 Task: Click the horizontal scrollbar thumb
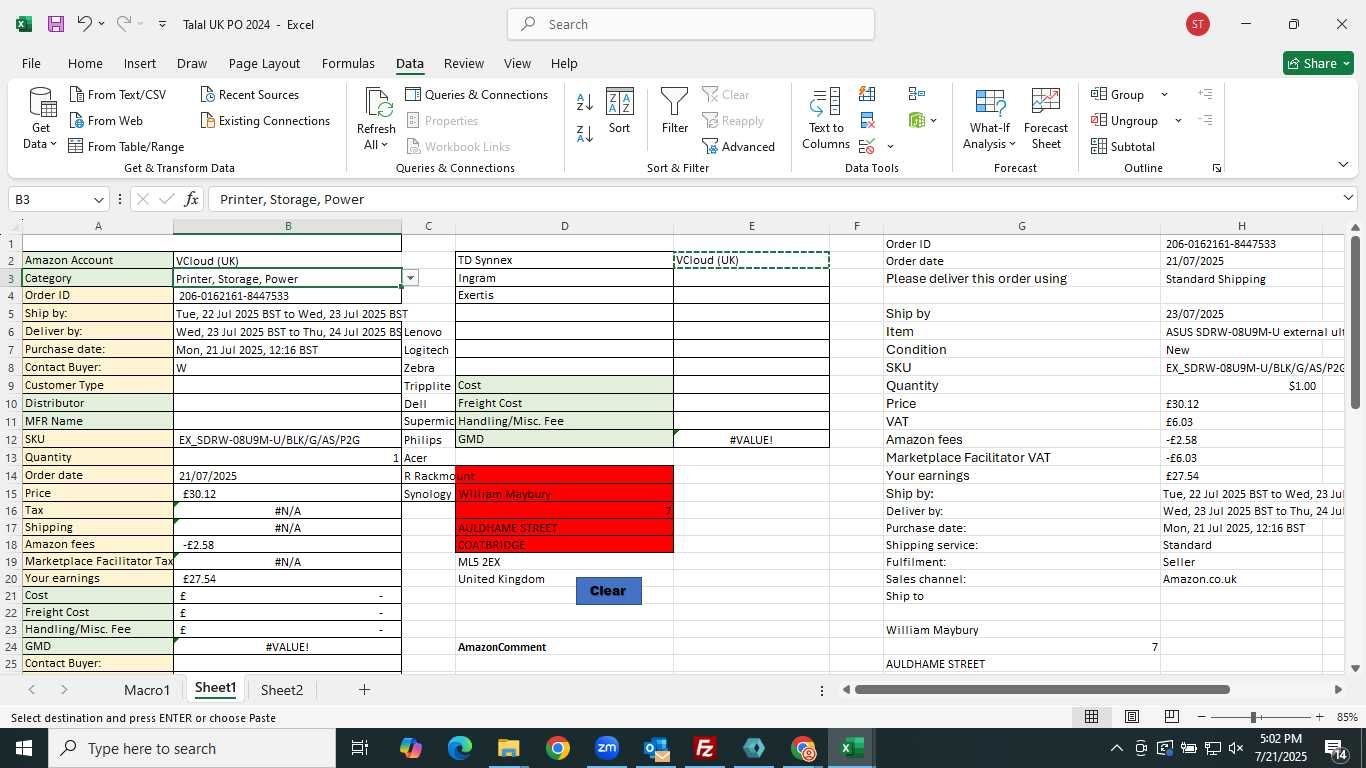tap(1042, 689)
